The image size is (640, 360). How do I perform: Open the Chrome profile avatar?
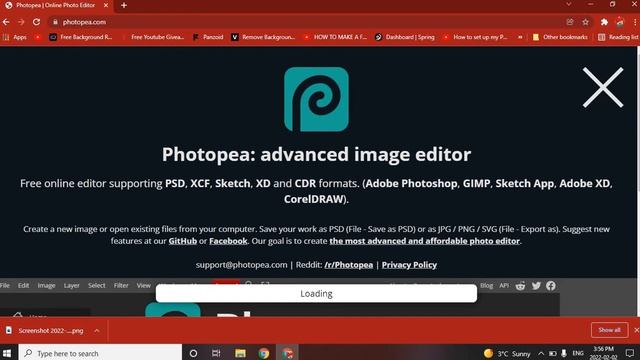620,22
